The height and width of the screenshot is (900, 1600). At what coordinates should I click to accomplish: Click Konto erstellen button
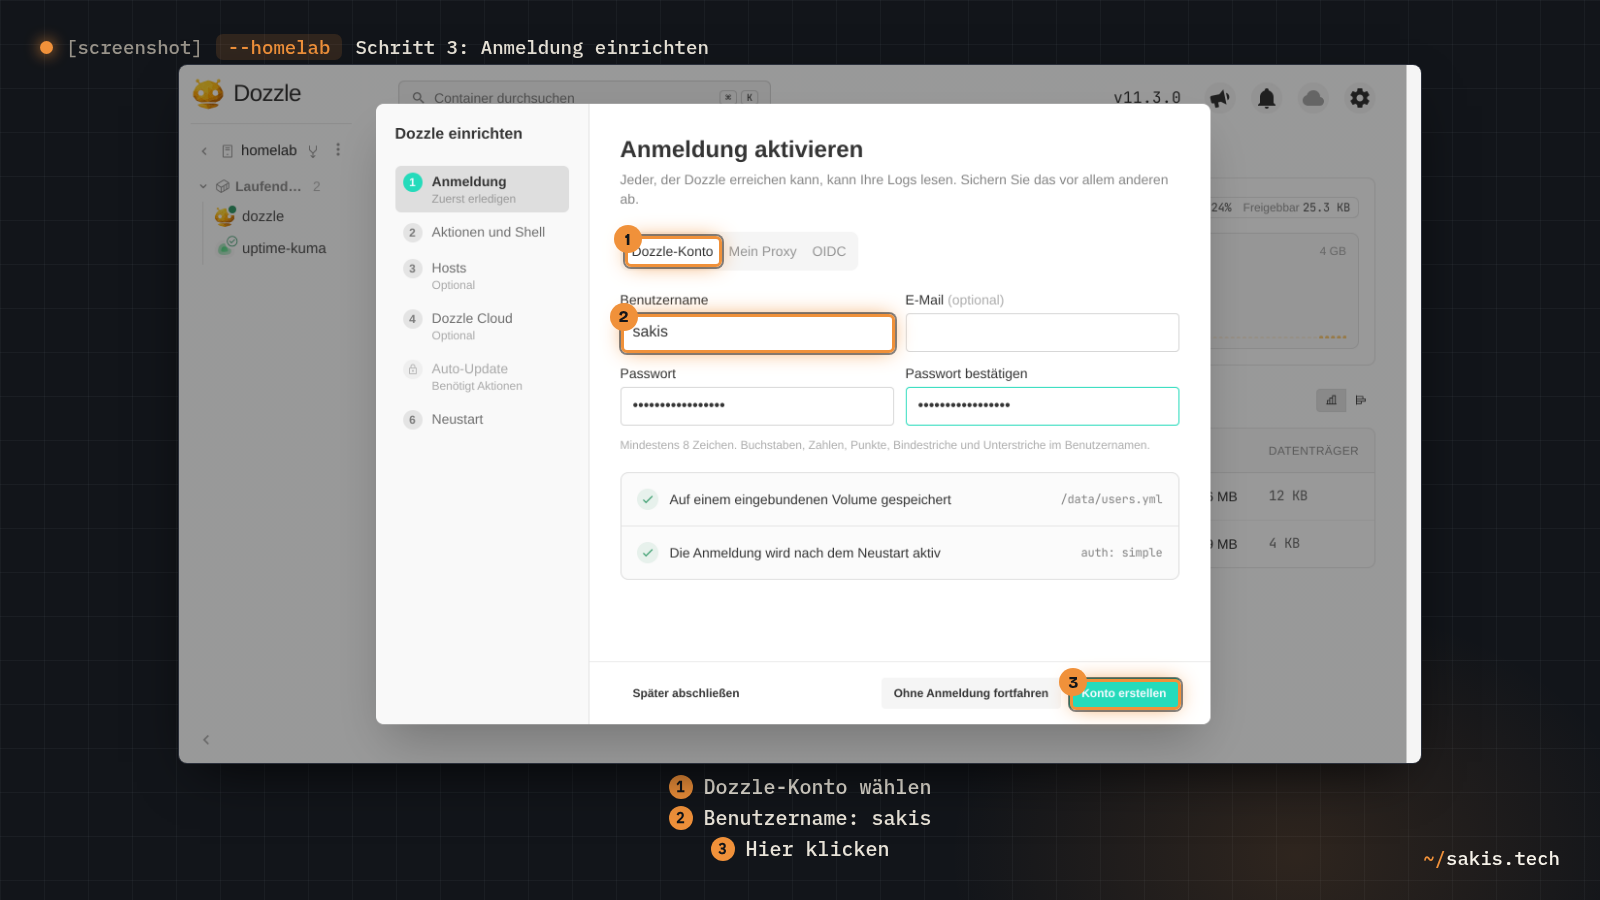point(1125,694)
